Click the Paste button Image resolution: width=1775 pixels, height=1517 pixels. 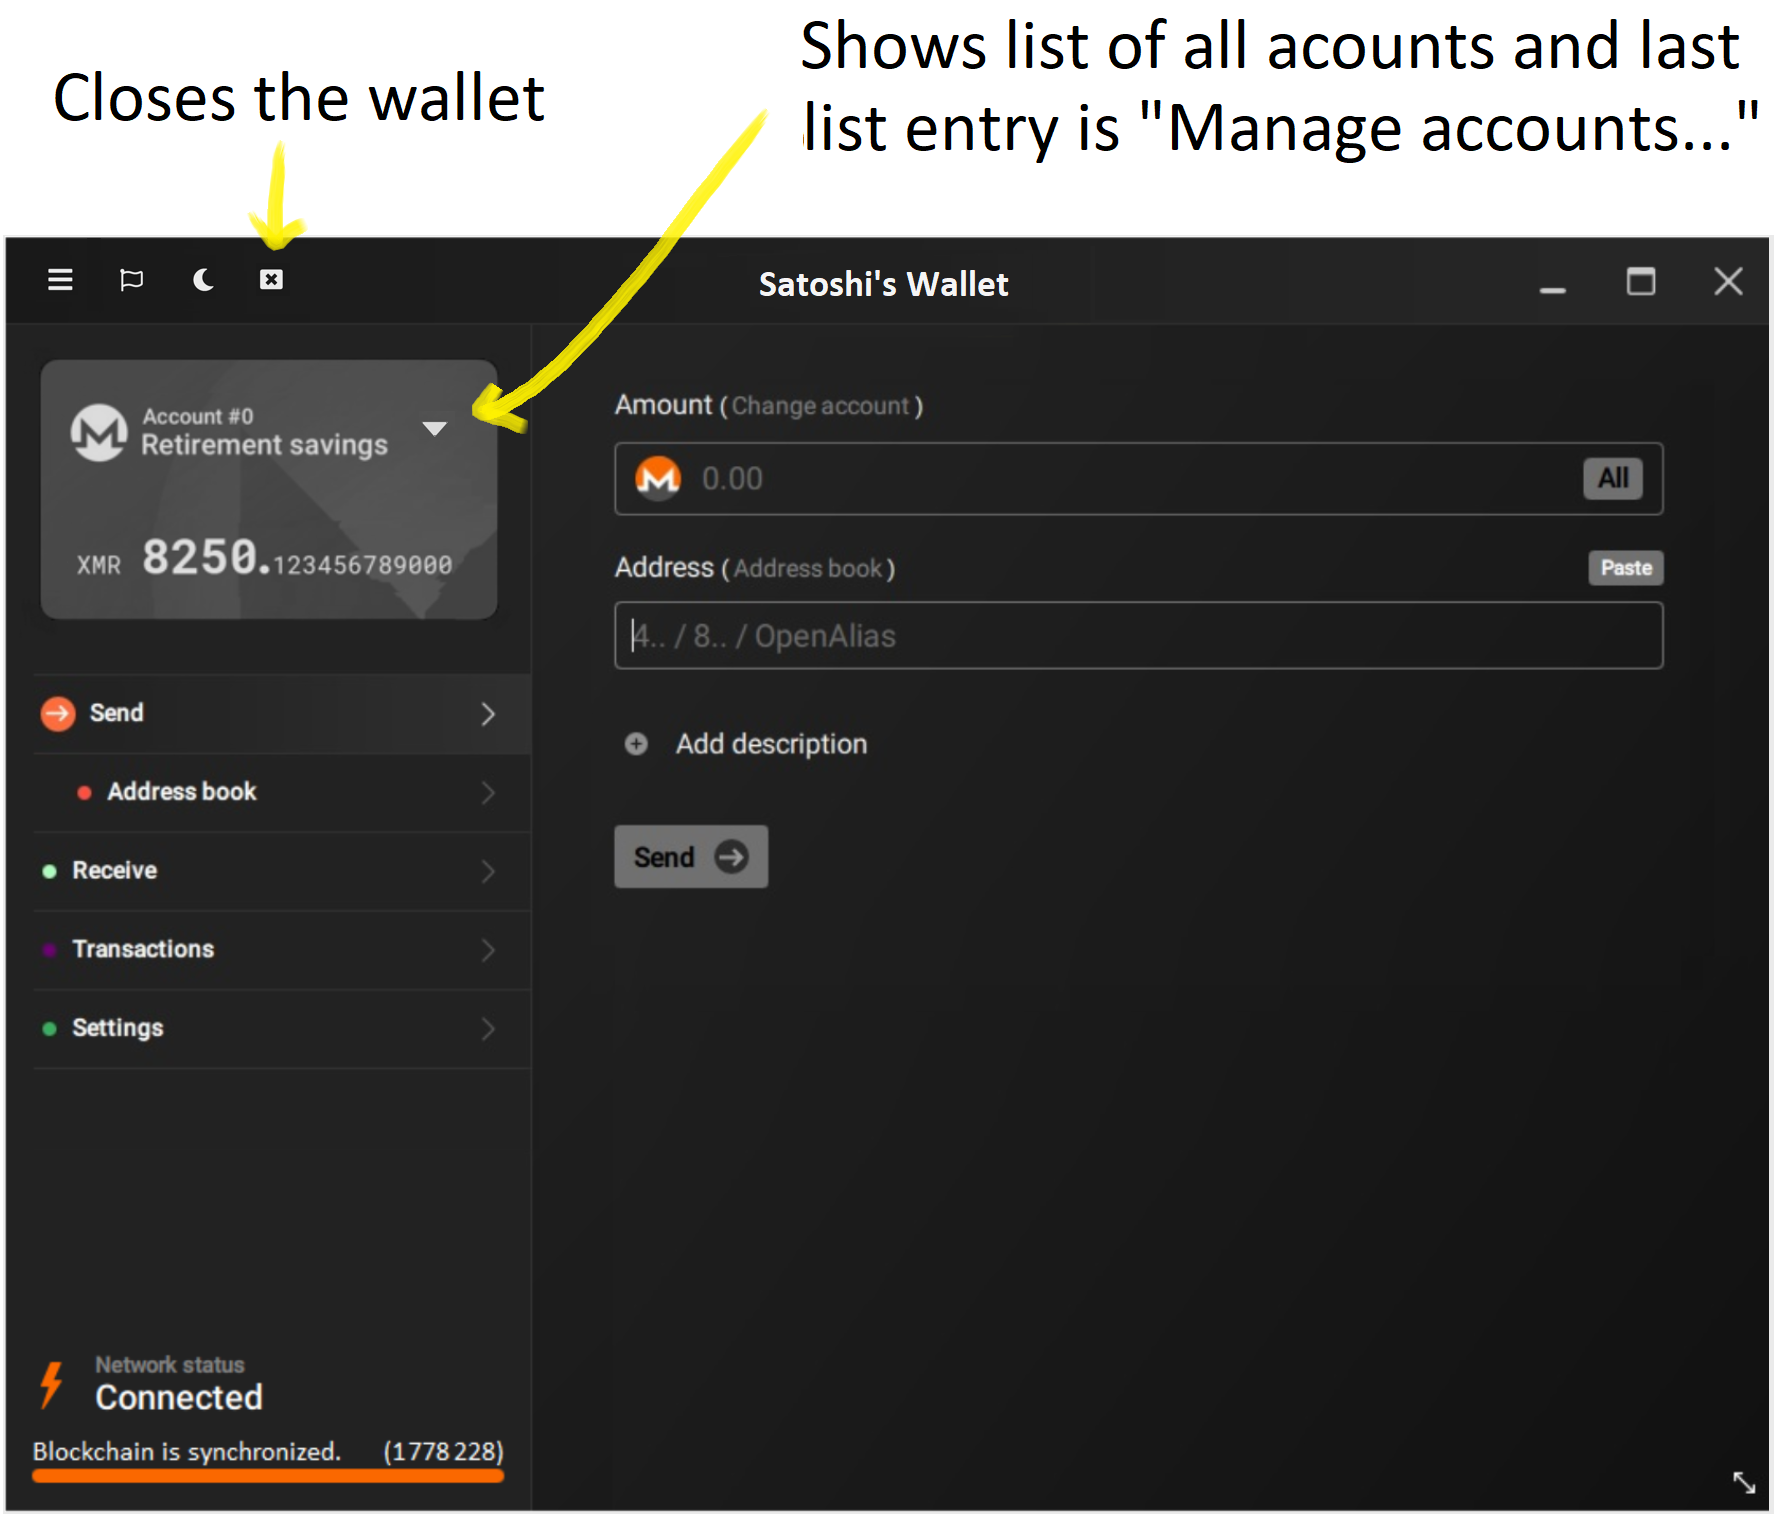[1626, 568]
